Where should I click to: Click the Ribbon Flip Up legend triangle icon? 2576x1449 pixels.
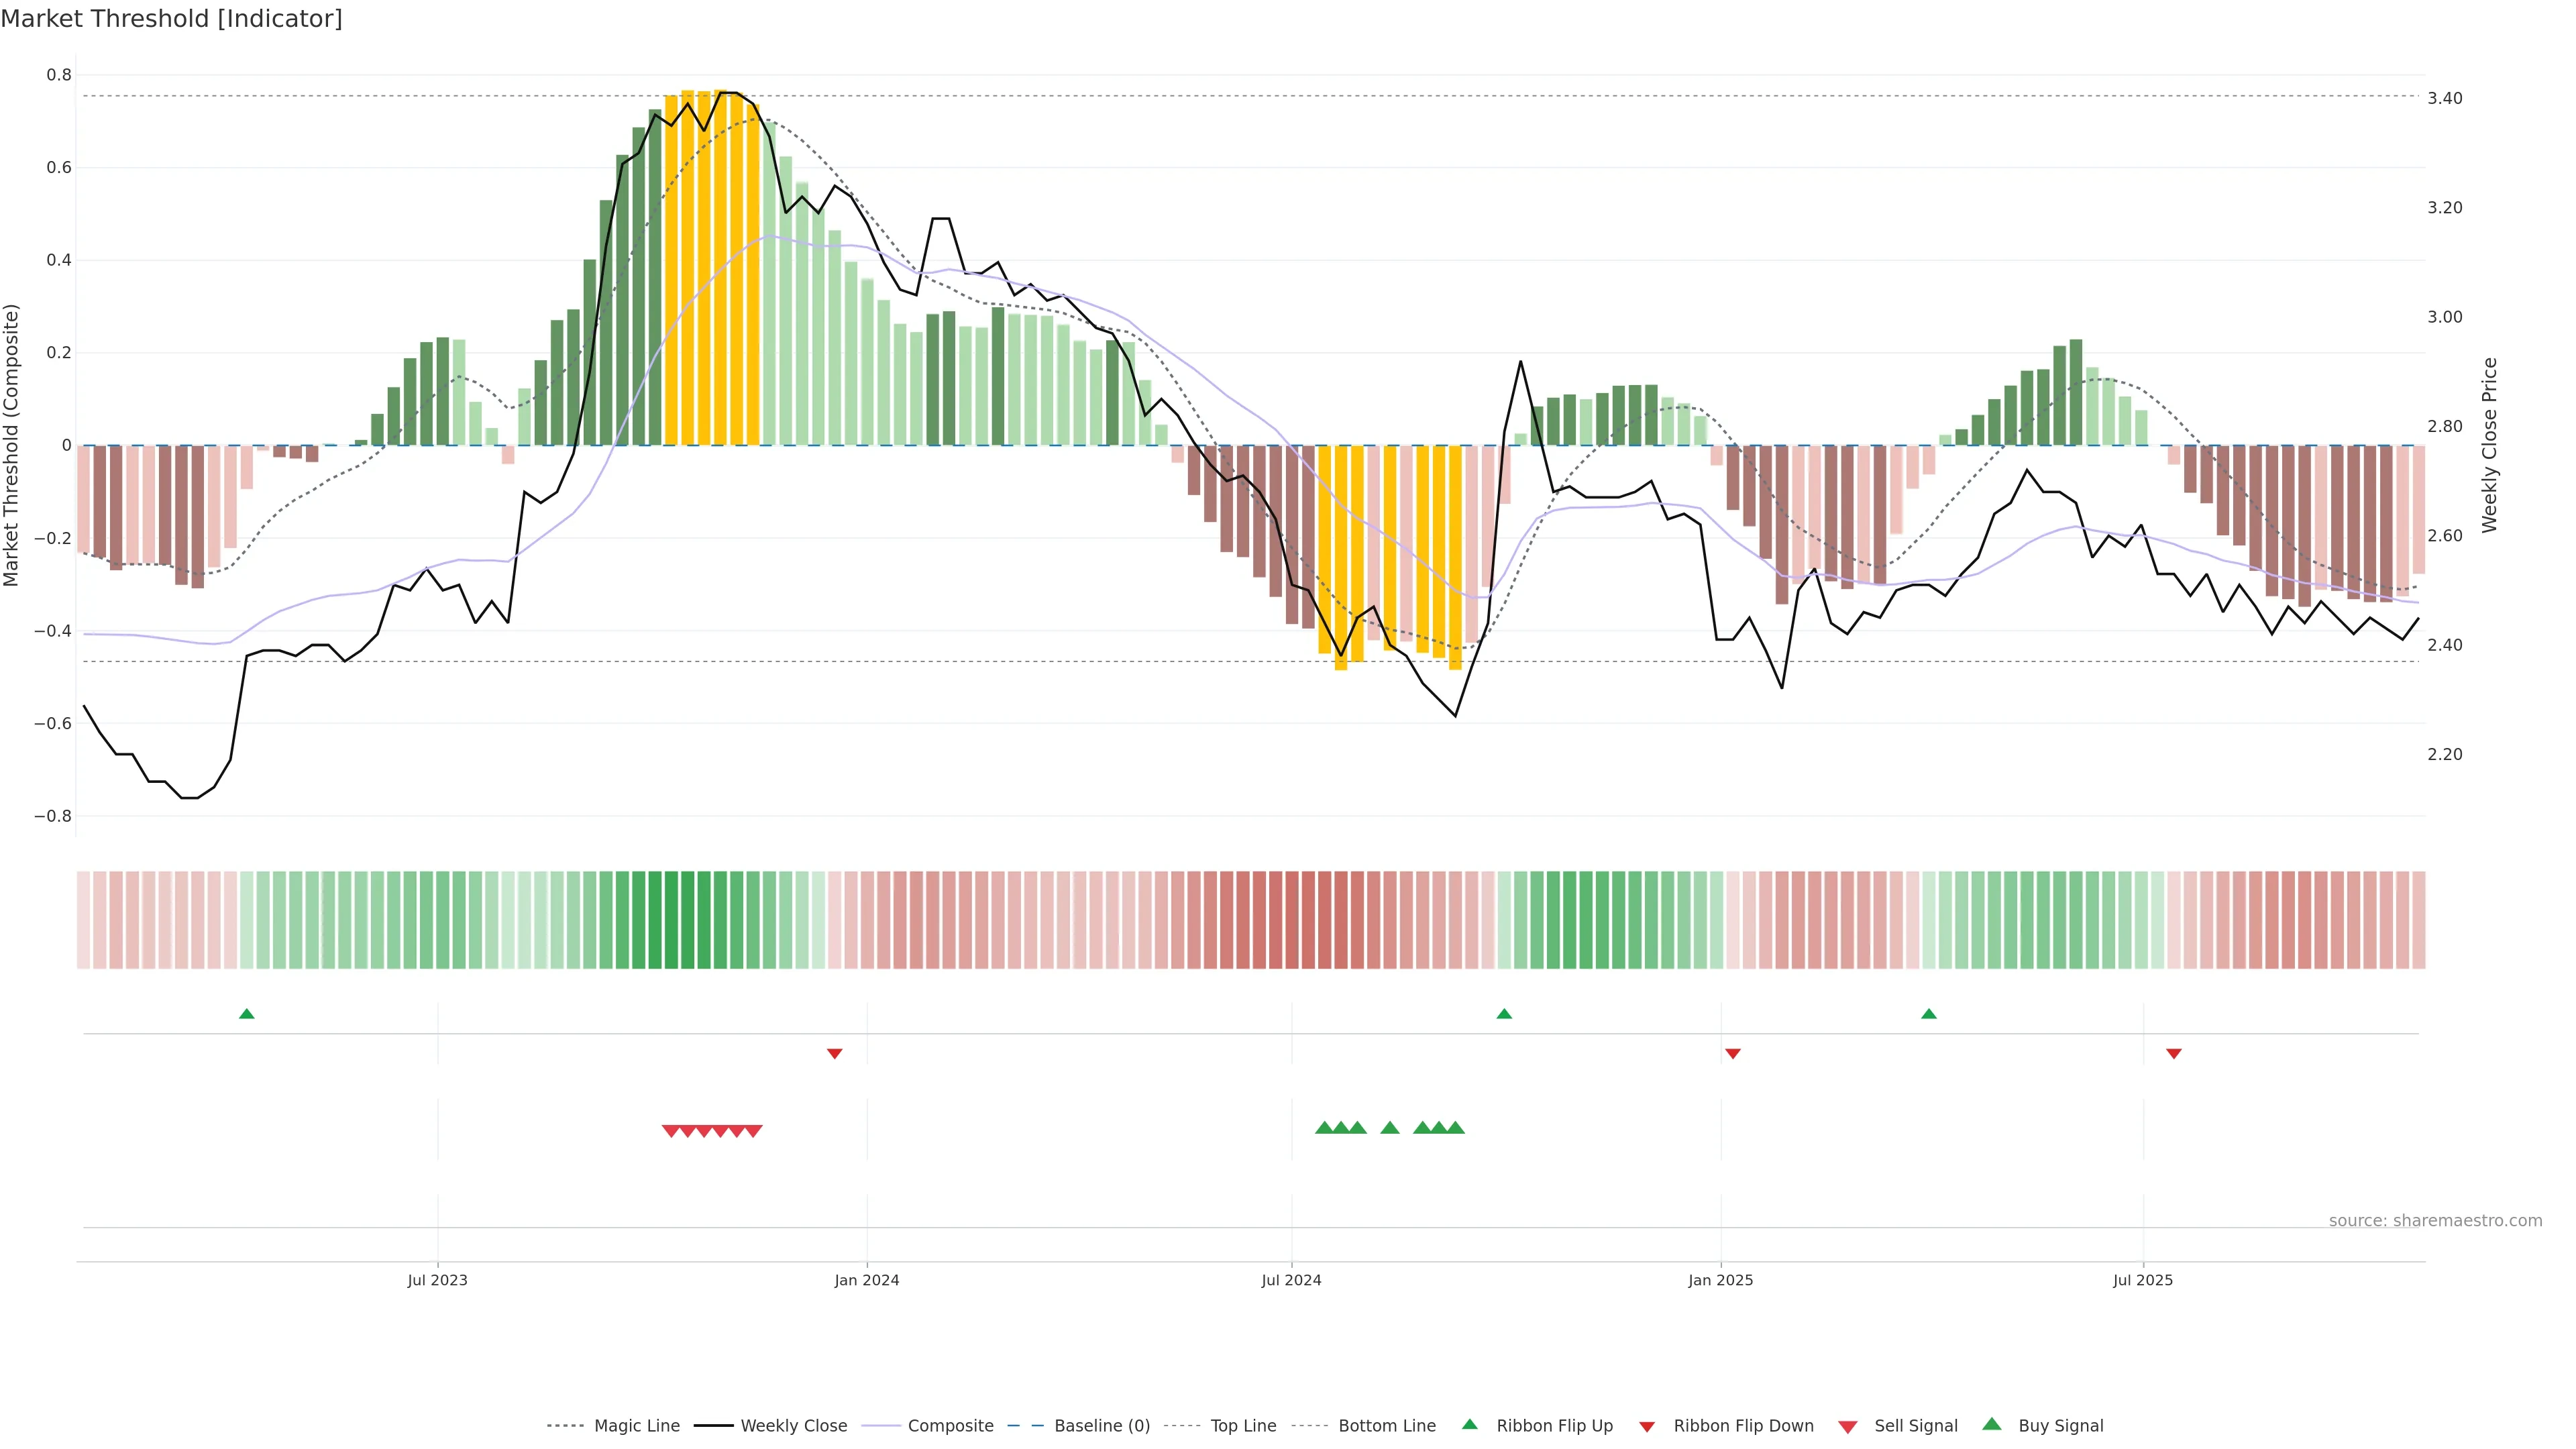click(1469, 1424)
